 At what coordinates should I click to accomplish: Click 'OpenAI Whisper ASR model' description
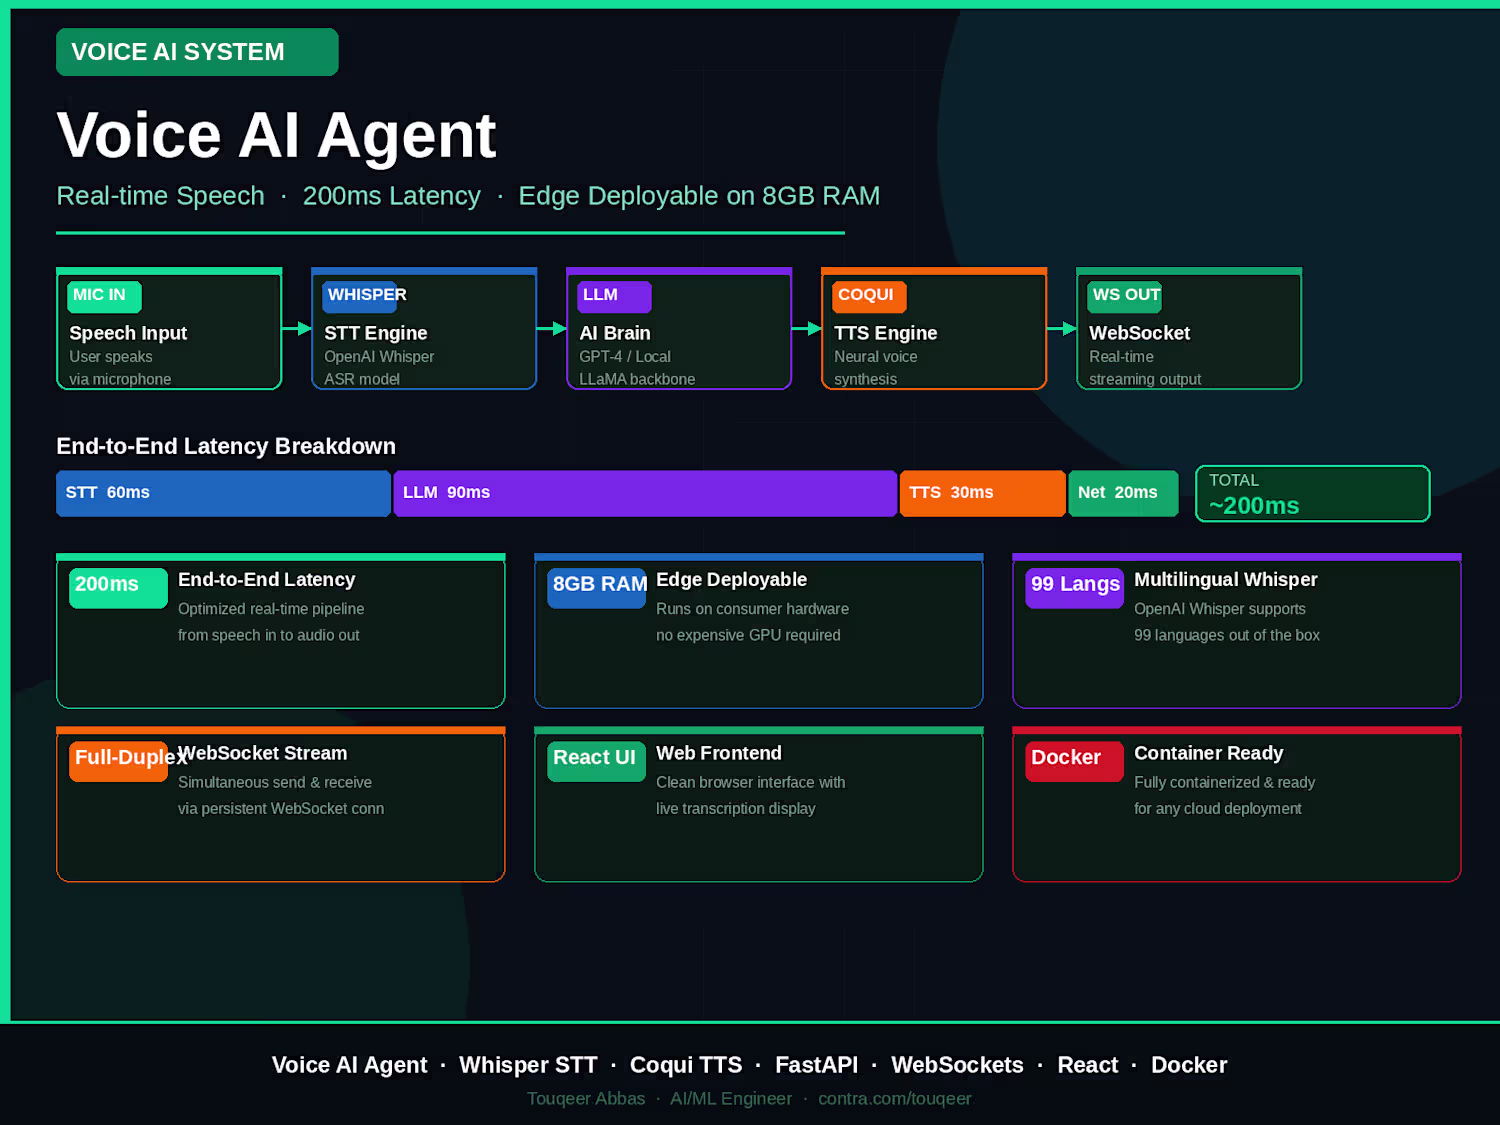pyautogui.click(x=379, y=368)
